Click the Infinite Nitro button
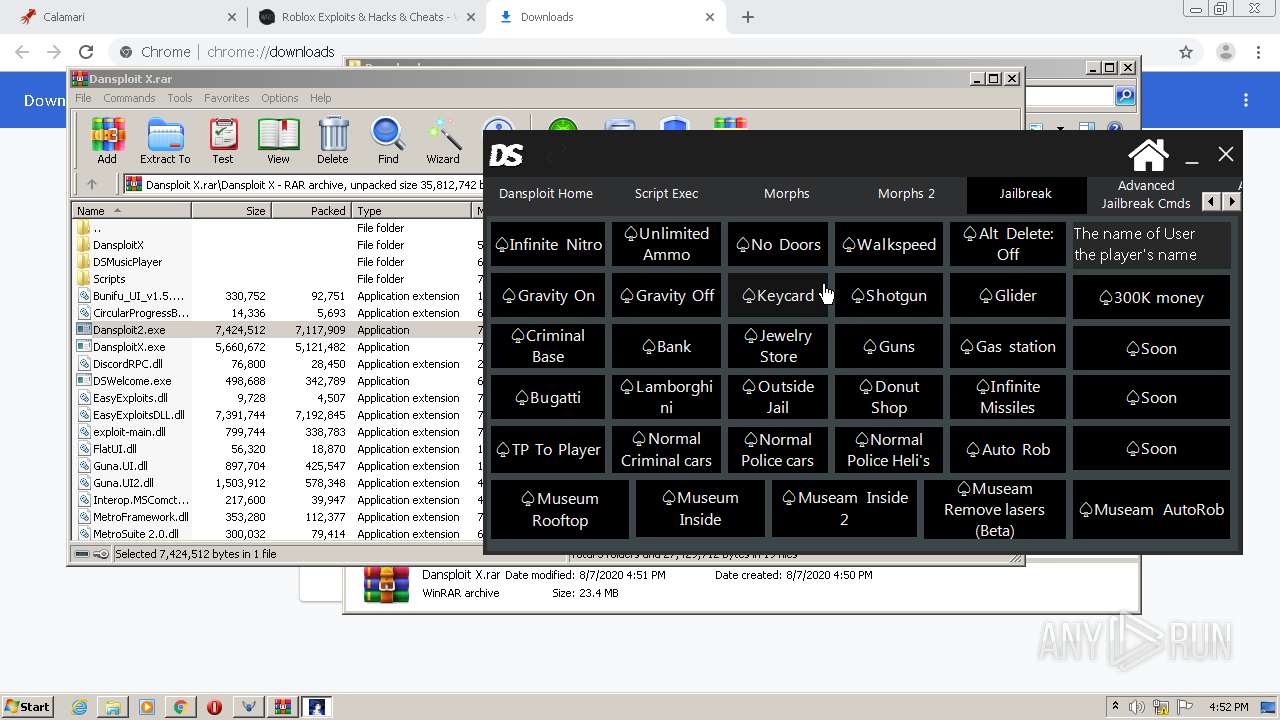Viewport: 1280px width, 720px height. pos(549,244)
